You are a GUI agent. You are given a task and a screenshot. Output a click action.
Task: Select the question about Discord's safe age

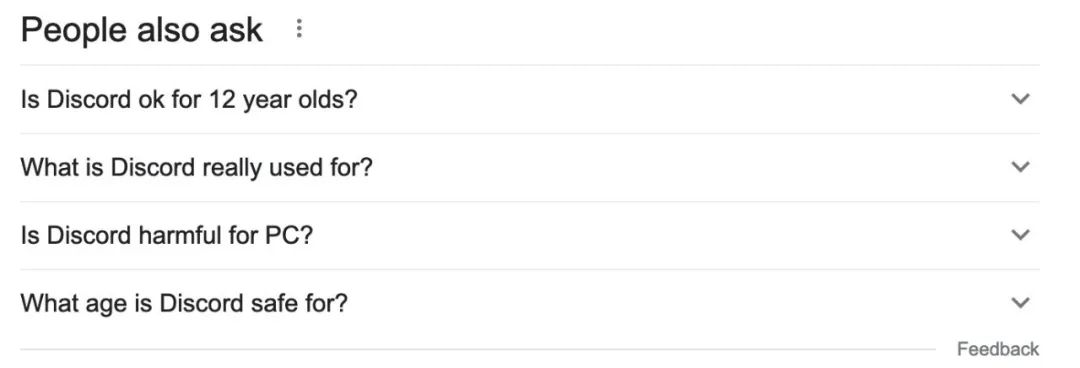click(x=184, y=303)
